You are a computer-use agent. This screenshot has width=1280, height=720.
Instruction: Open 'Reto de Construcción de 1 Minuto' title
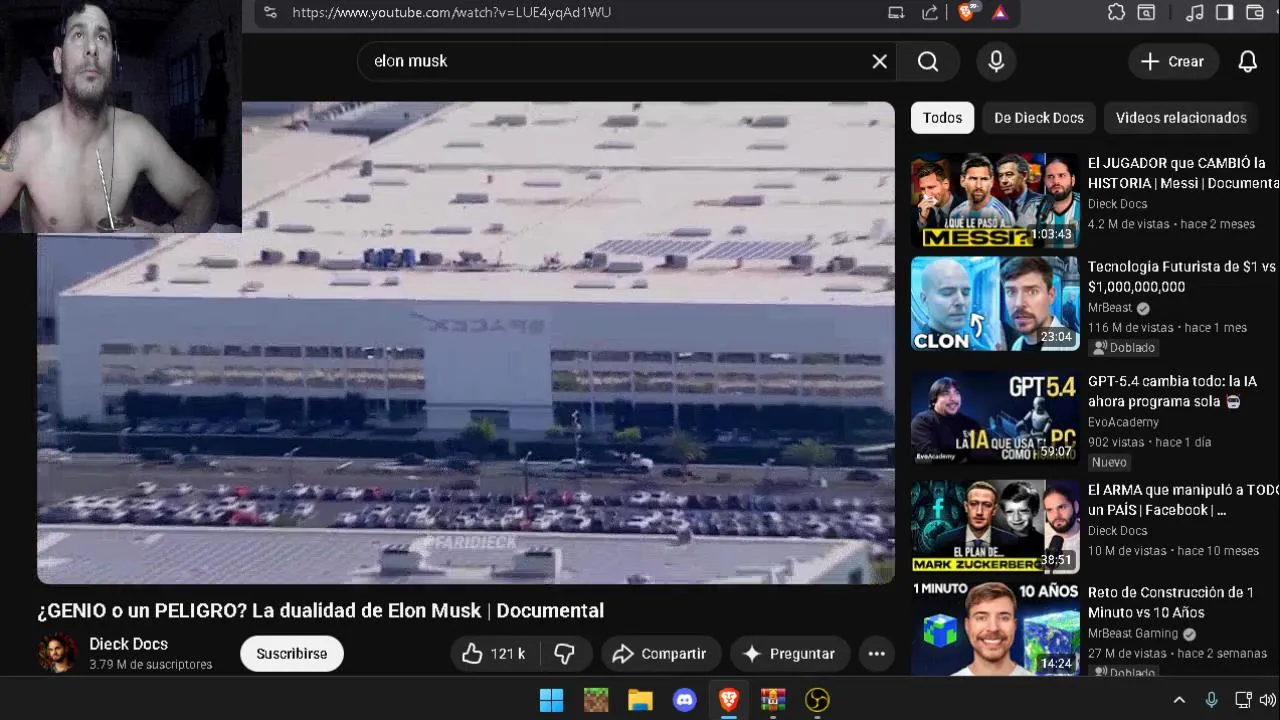coord(1171,602)
